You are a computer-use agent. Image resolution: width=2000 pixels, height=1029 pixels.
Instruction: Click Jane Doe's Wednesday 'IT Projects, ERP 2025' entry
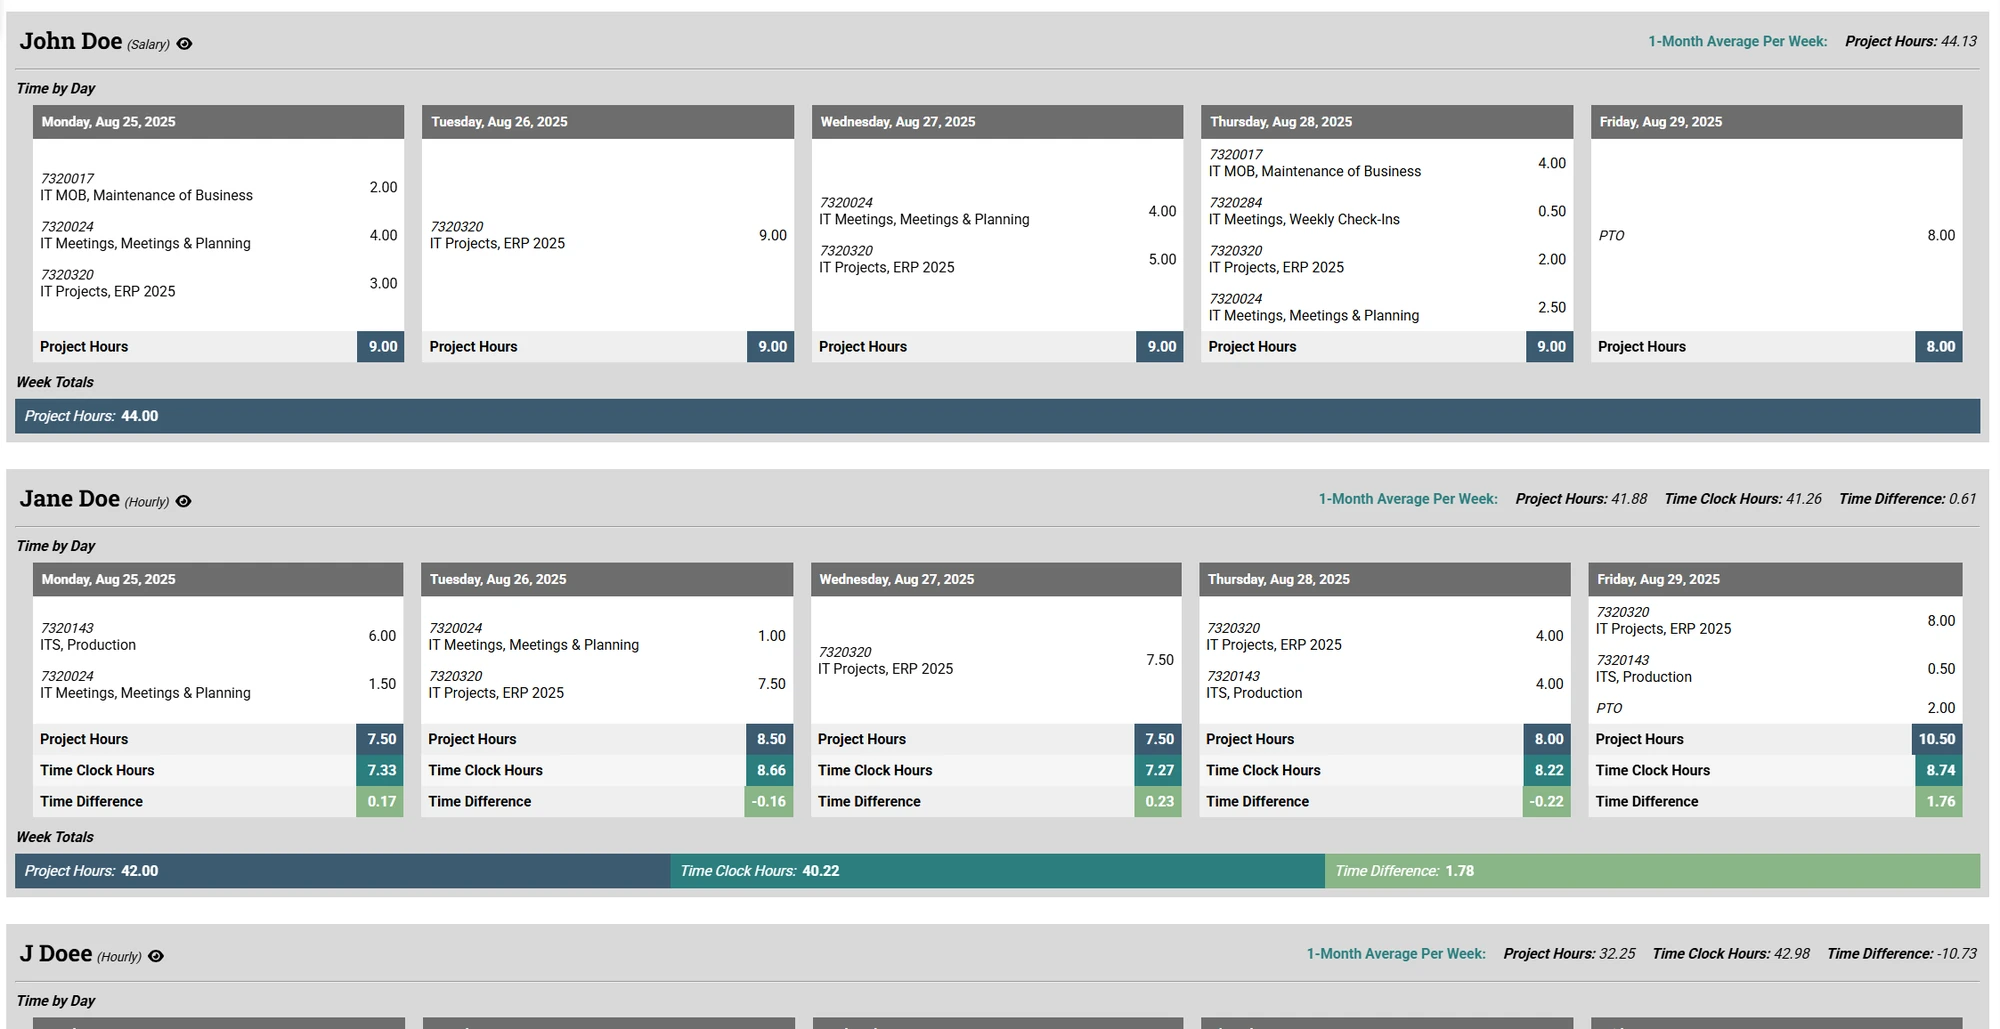(x=996, y=661)
